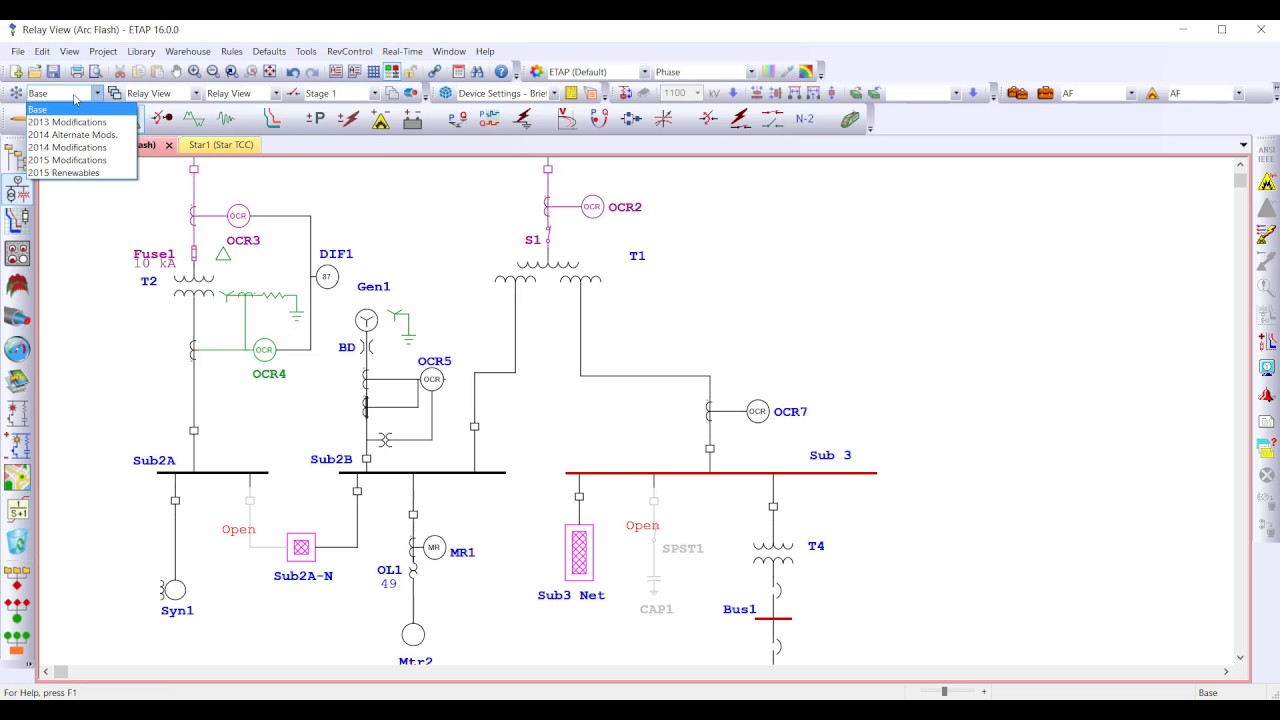Click the Gen1 label on the one-line diagram
Viewport: 1280px width, 720px height.
point(373,286)
